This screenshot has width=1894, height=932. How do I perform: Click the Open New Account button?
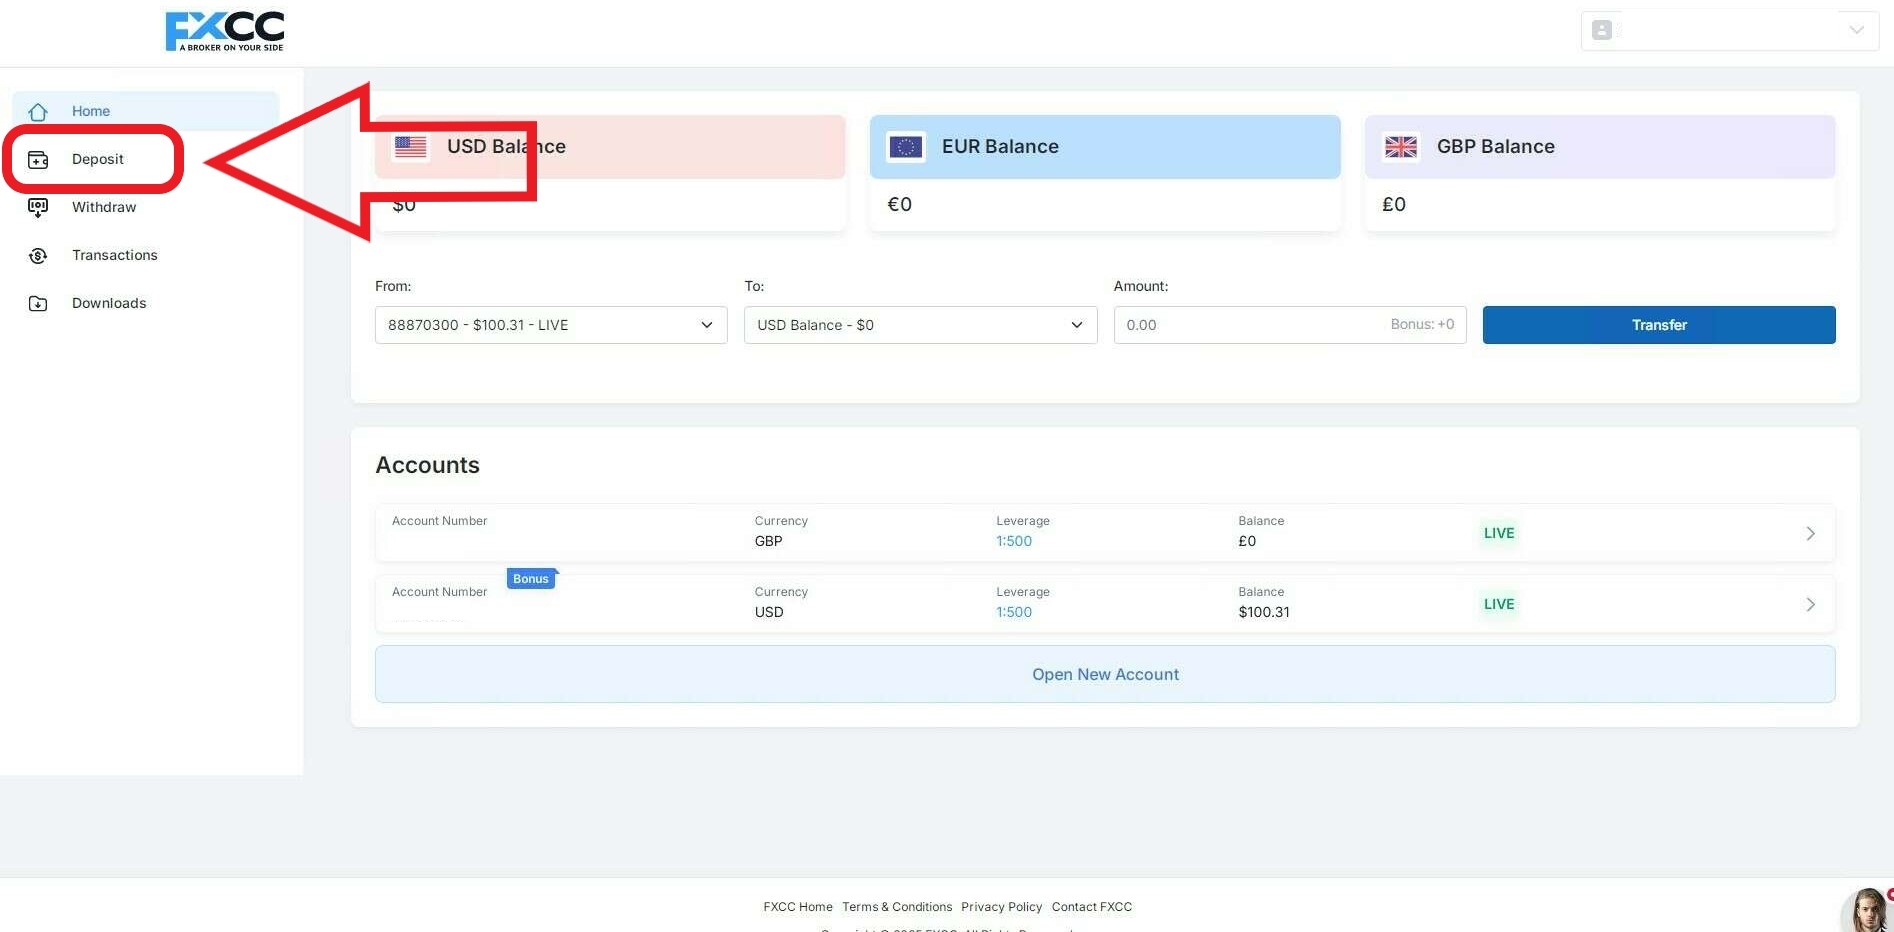(1105, 674)
